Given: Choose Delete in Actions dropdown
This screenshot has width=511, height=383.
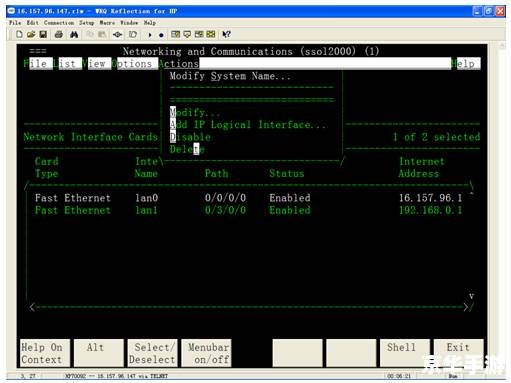Looking at the screenshot, I should (x=187, y=149).
